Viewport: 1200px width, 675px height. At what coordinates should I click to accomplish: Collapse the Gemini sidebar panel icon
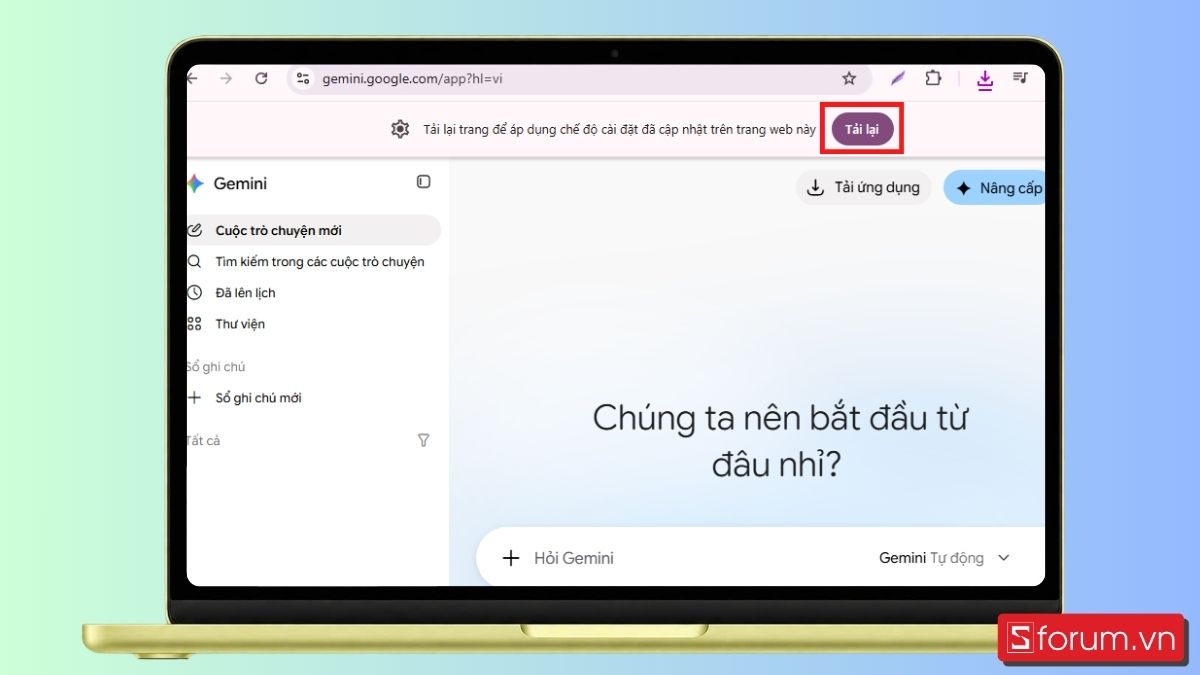424,182
